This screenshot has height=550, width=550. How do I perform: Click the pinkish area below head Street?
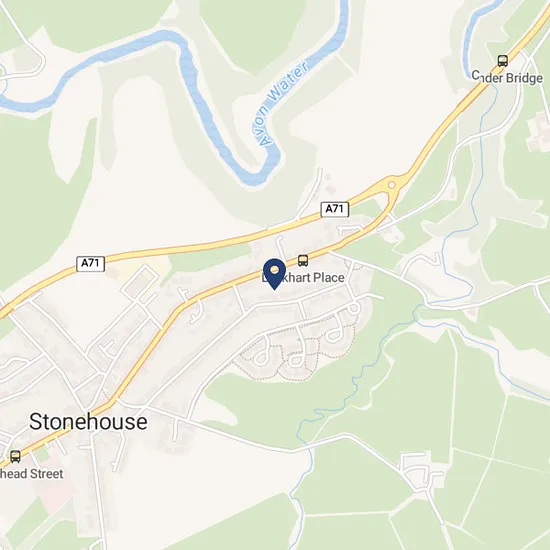[x=53, y=496]
